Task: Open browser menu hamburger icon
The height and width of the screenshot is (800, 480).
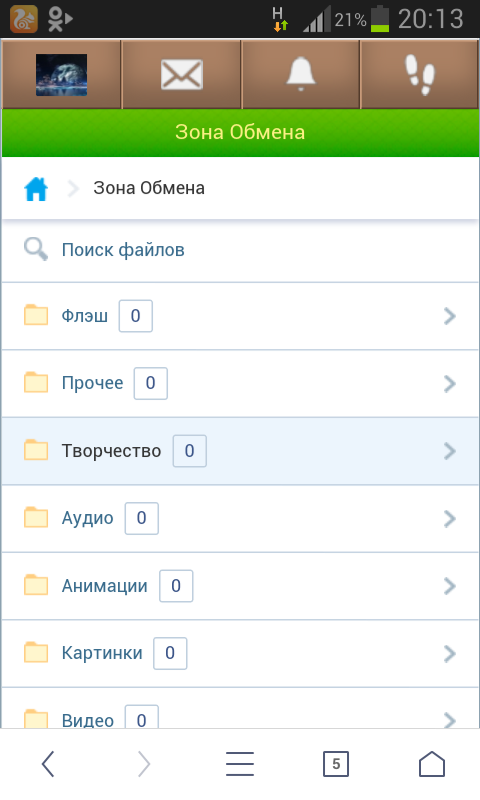Action: coord(240,764)
